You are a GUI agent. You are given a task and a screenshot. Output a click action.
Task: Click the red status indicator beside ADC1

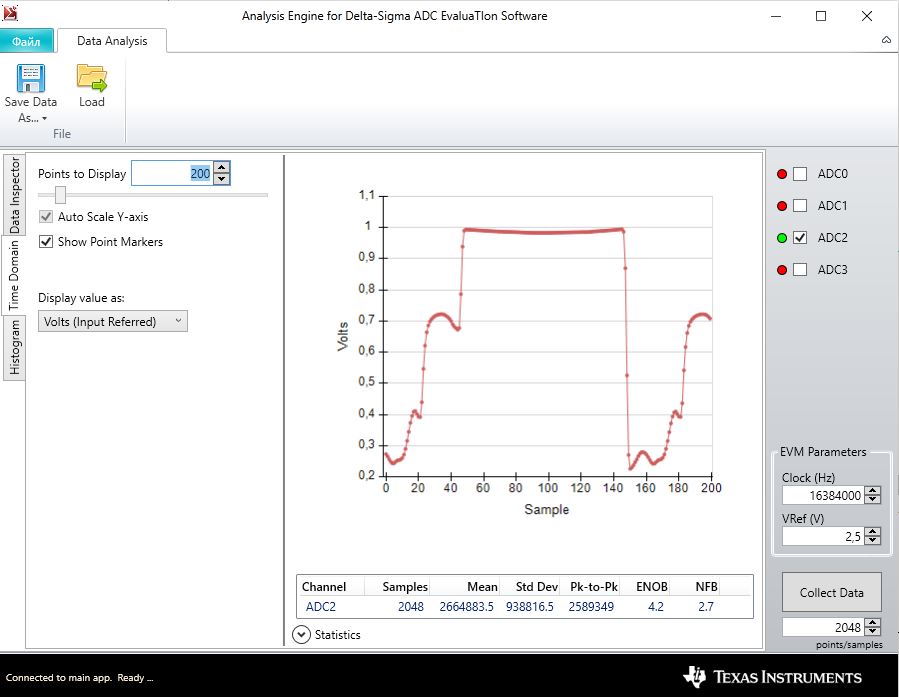tap(781, 206)
